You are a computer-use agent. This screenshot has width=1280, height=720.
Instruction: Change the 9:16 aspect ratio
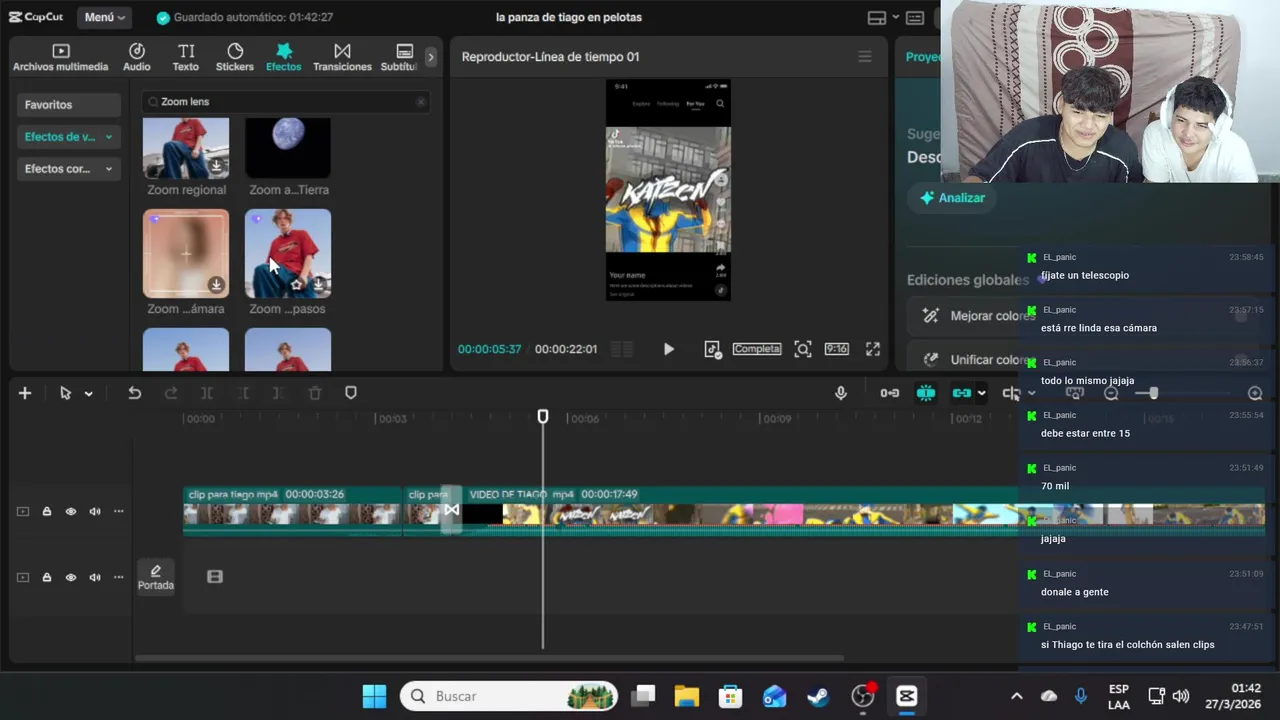coord(837,349)
